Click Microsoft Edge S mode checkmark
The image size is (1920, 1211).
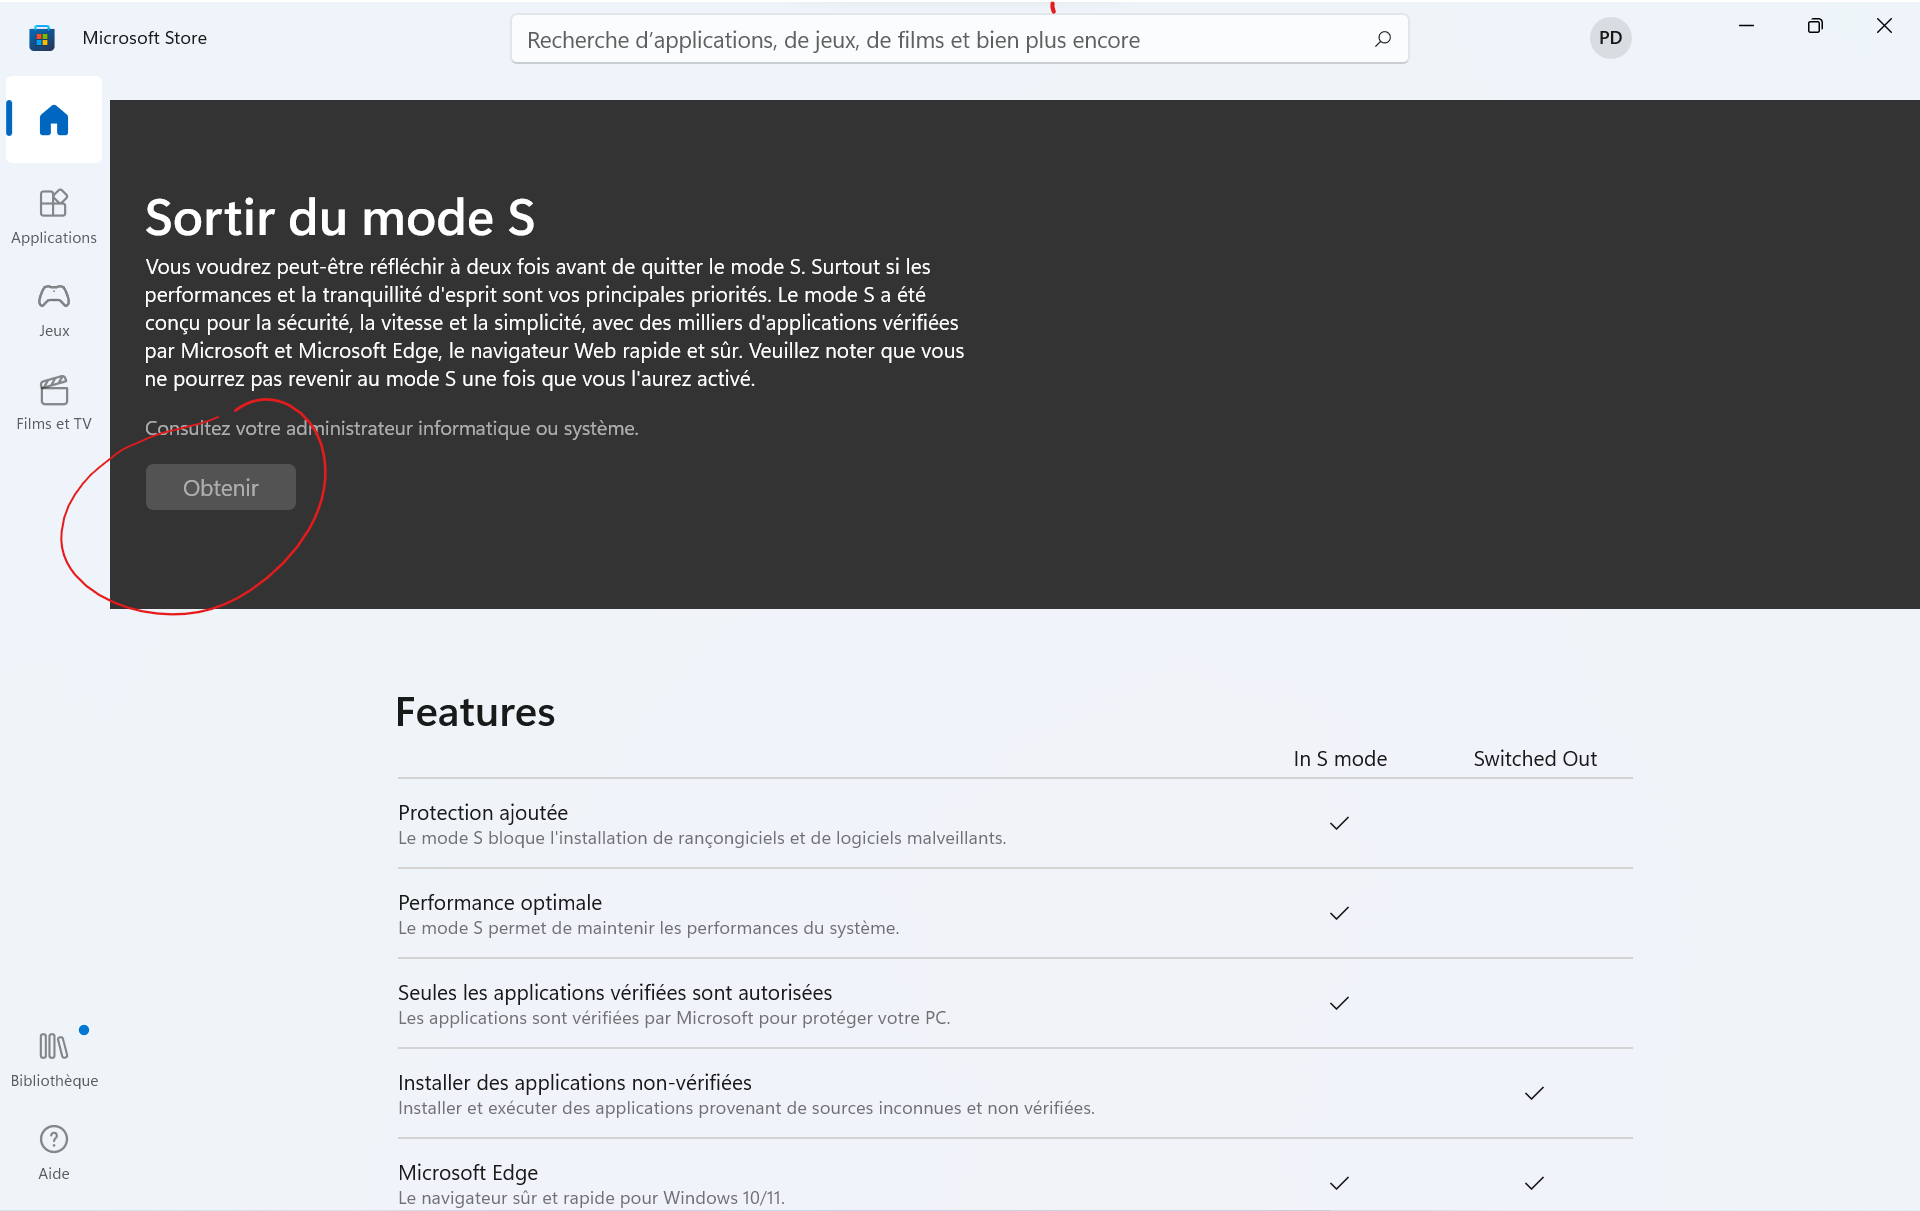click(1339, 1183)
